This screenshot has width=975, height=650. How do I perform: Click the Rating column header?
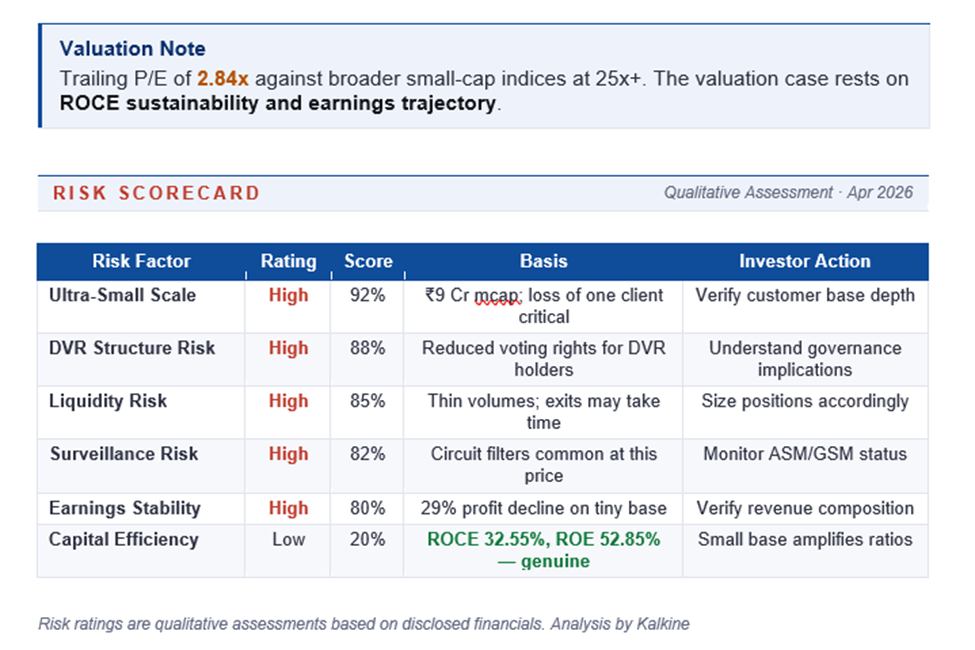point(288,262)
